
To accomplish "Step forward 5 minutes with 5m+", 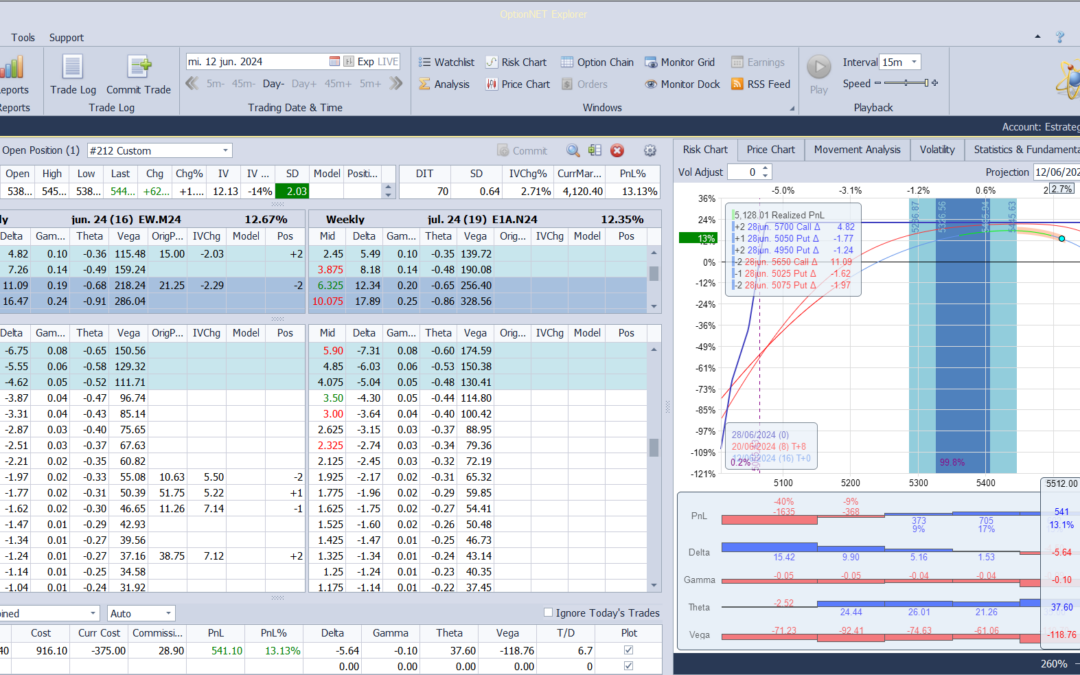I will coord(371,83).
